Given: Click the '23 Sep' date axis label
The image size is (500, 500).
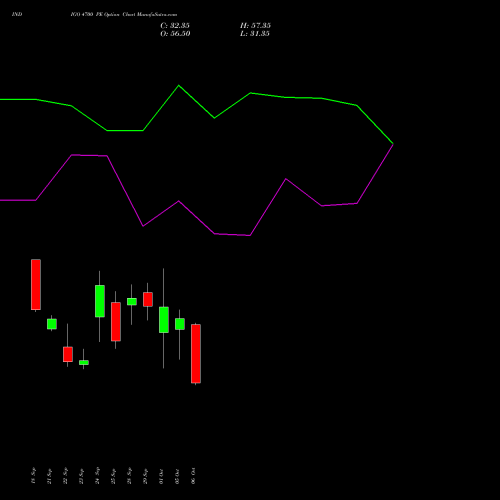Looking at the screenshot, I should pos(81,476).
